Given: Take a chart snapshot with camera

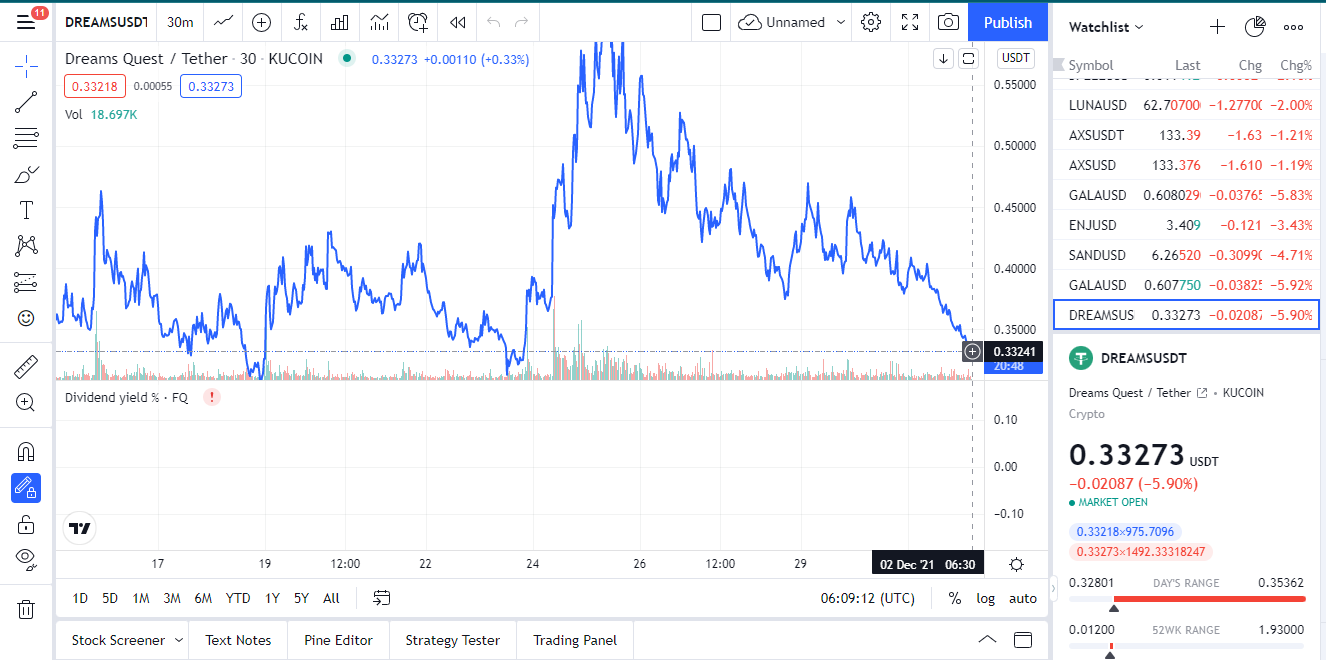Looking at the screenshot, I should point(949,22).
